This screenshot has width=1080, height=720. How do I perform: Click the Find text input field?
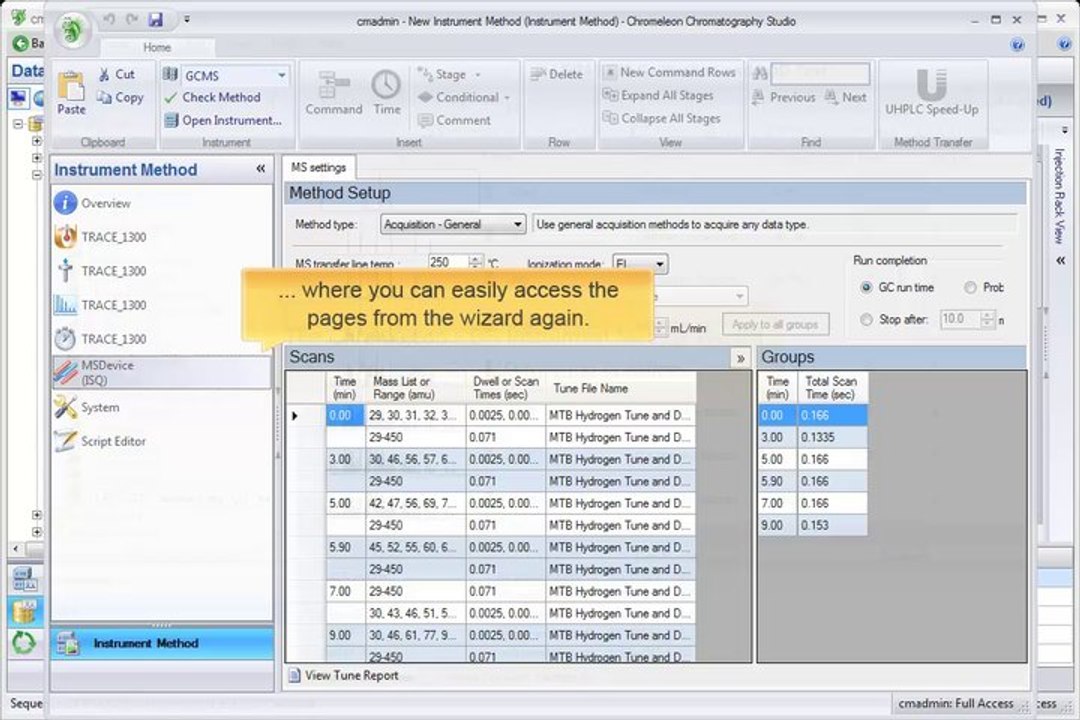click(820, 74)
